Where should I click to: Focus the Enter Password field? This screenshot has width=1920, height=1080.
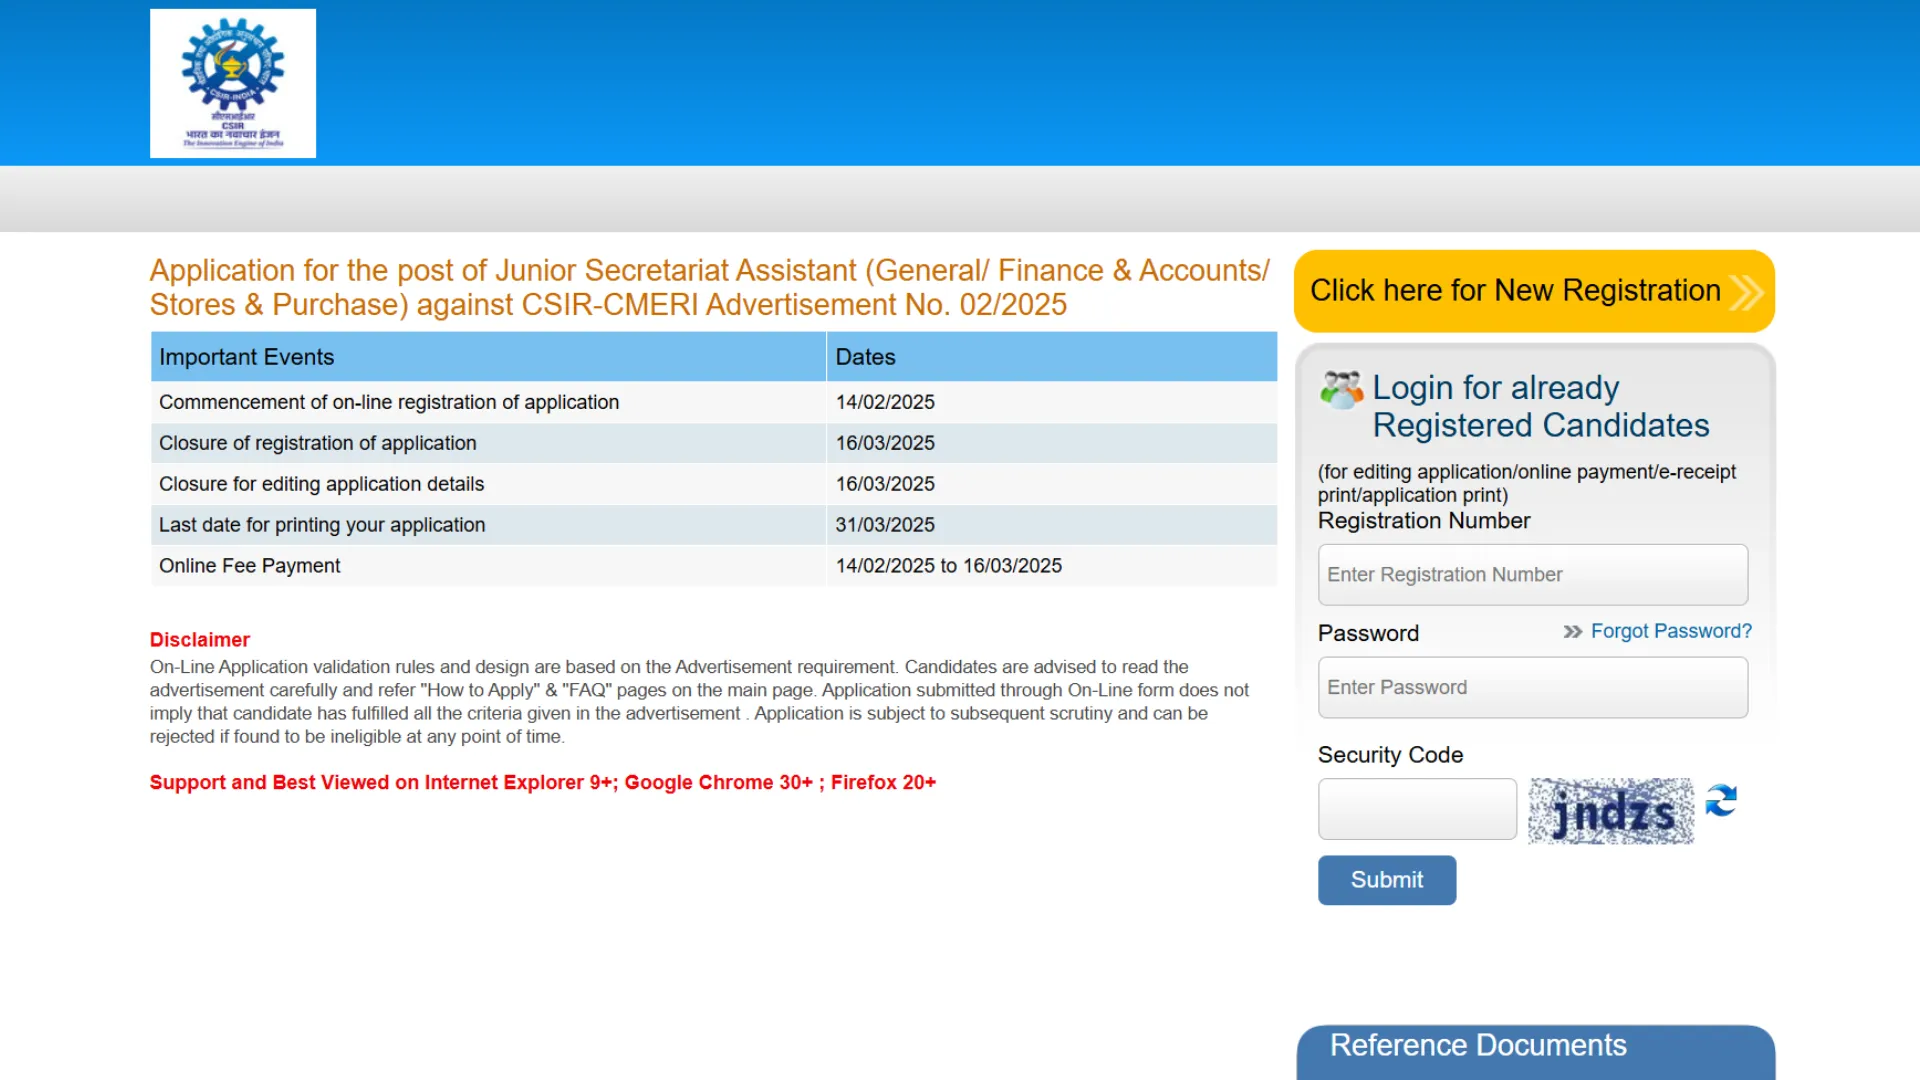coord(1532,687)
